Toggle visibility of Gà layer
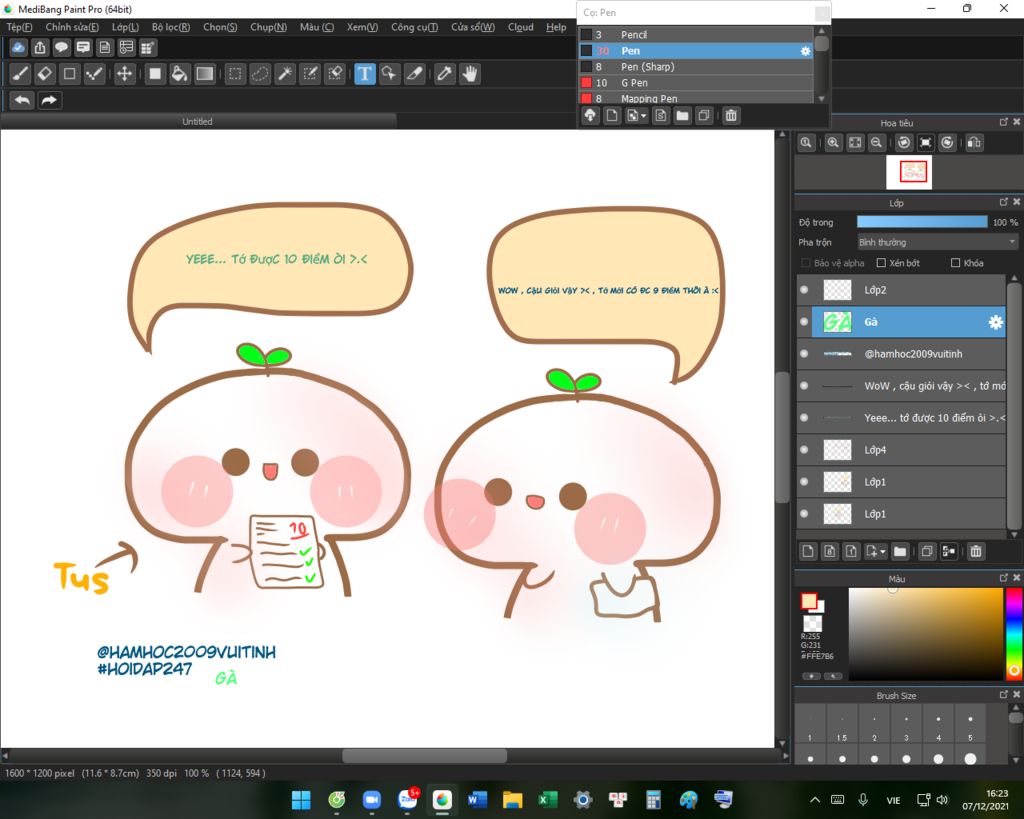1024x819 pixels. [x=804, y=321]
